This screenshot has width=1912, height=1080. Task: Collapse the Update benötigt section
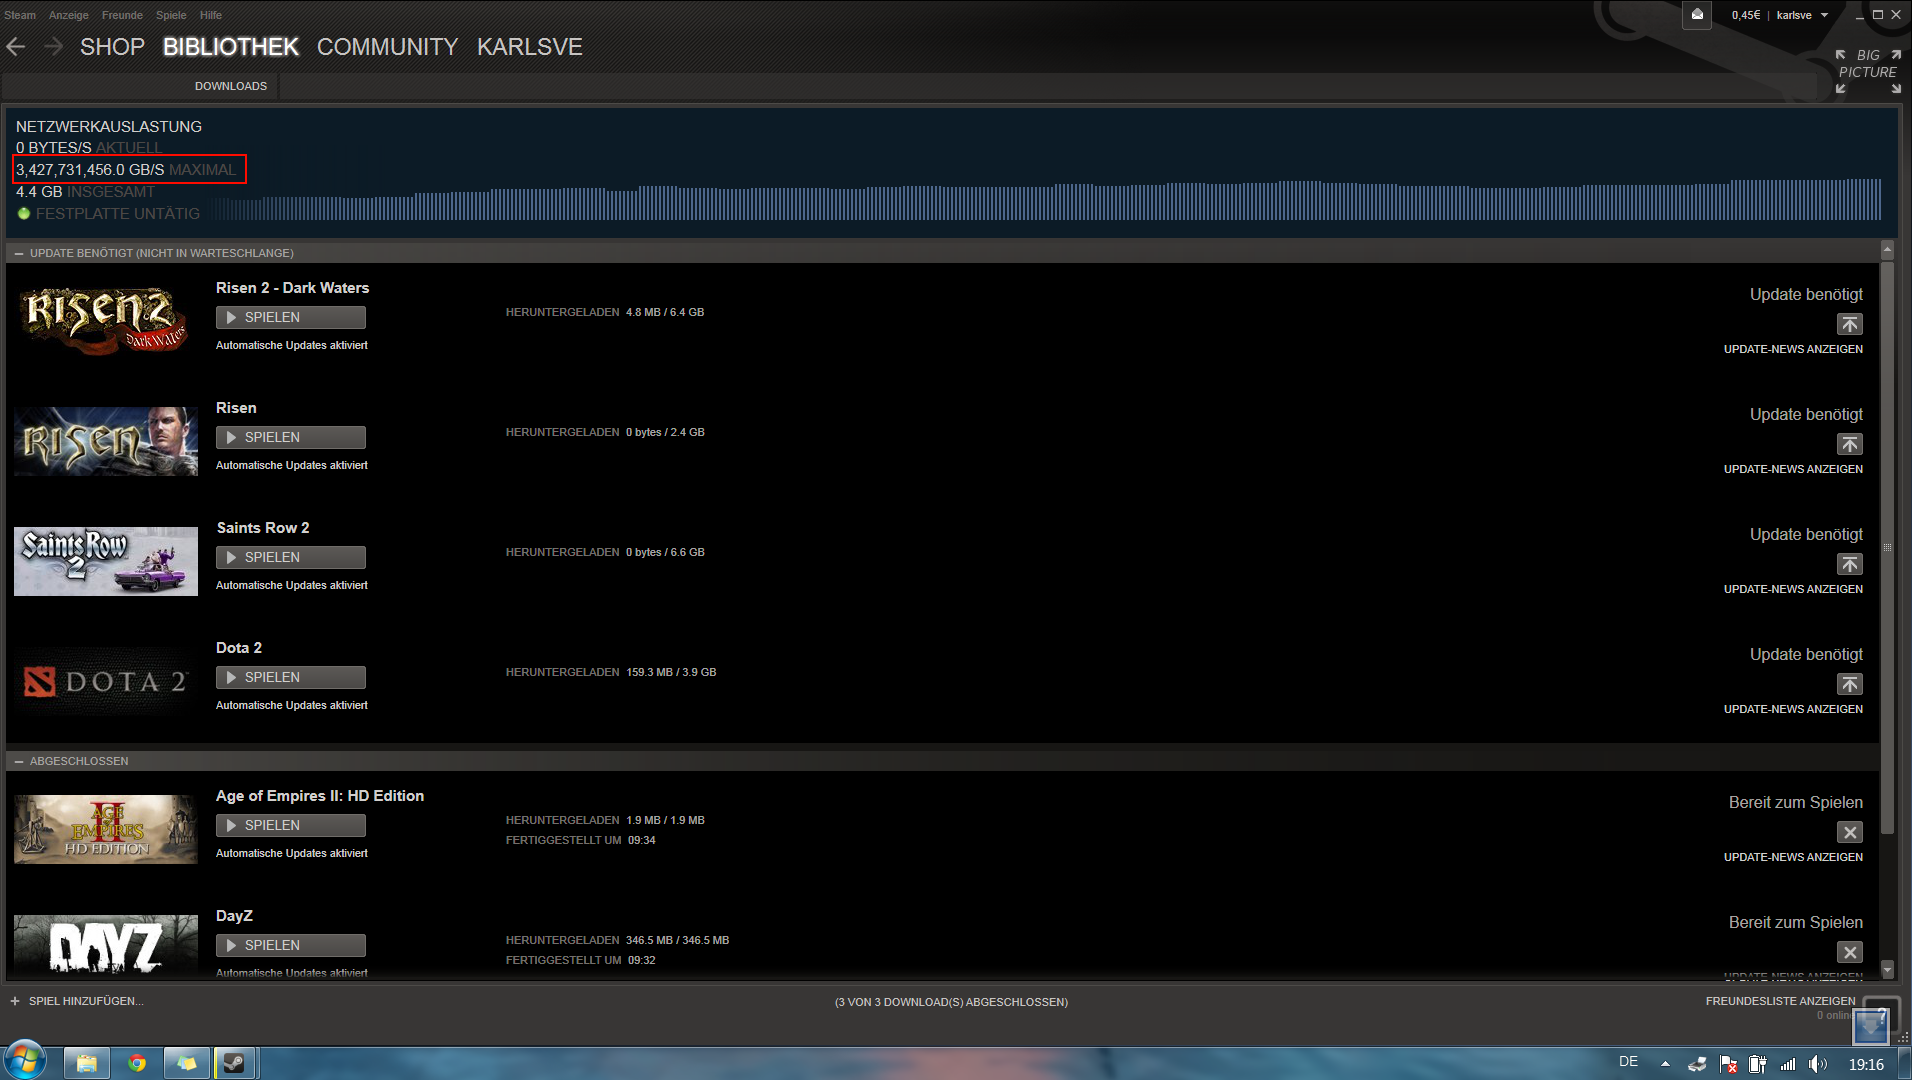19,253
